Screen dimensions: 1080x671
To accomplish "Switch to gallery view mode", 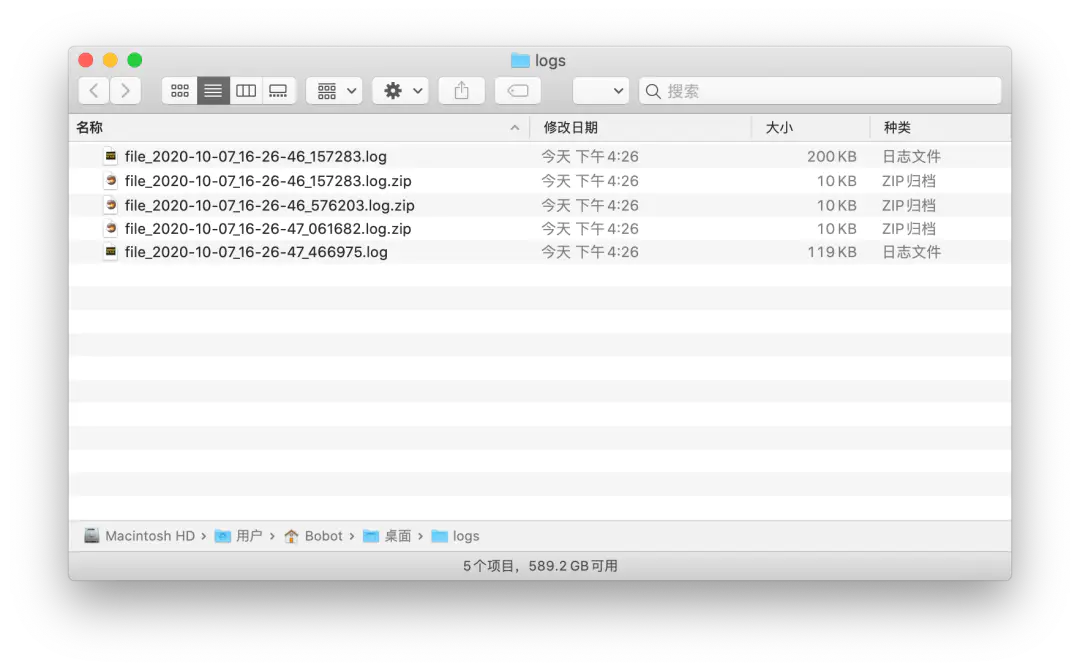I will pyautogui.click(x=278, y=91).
